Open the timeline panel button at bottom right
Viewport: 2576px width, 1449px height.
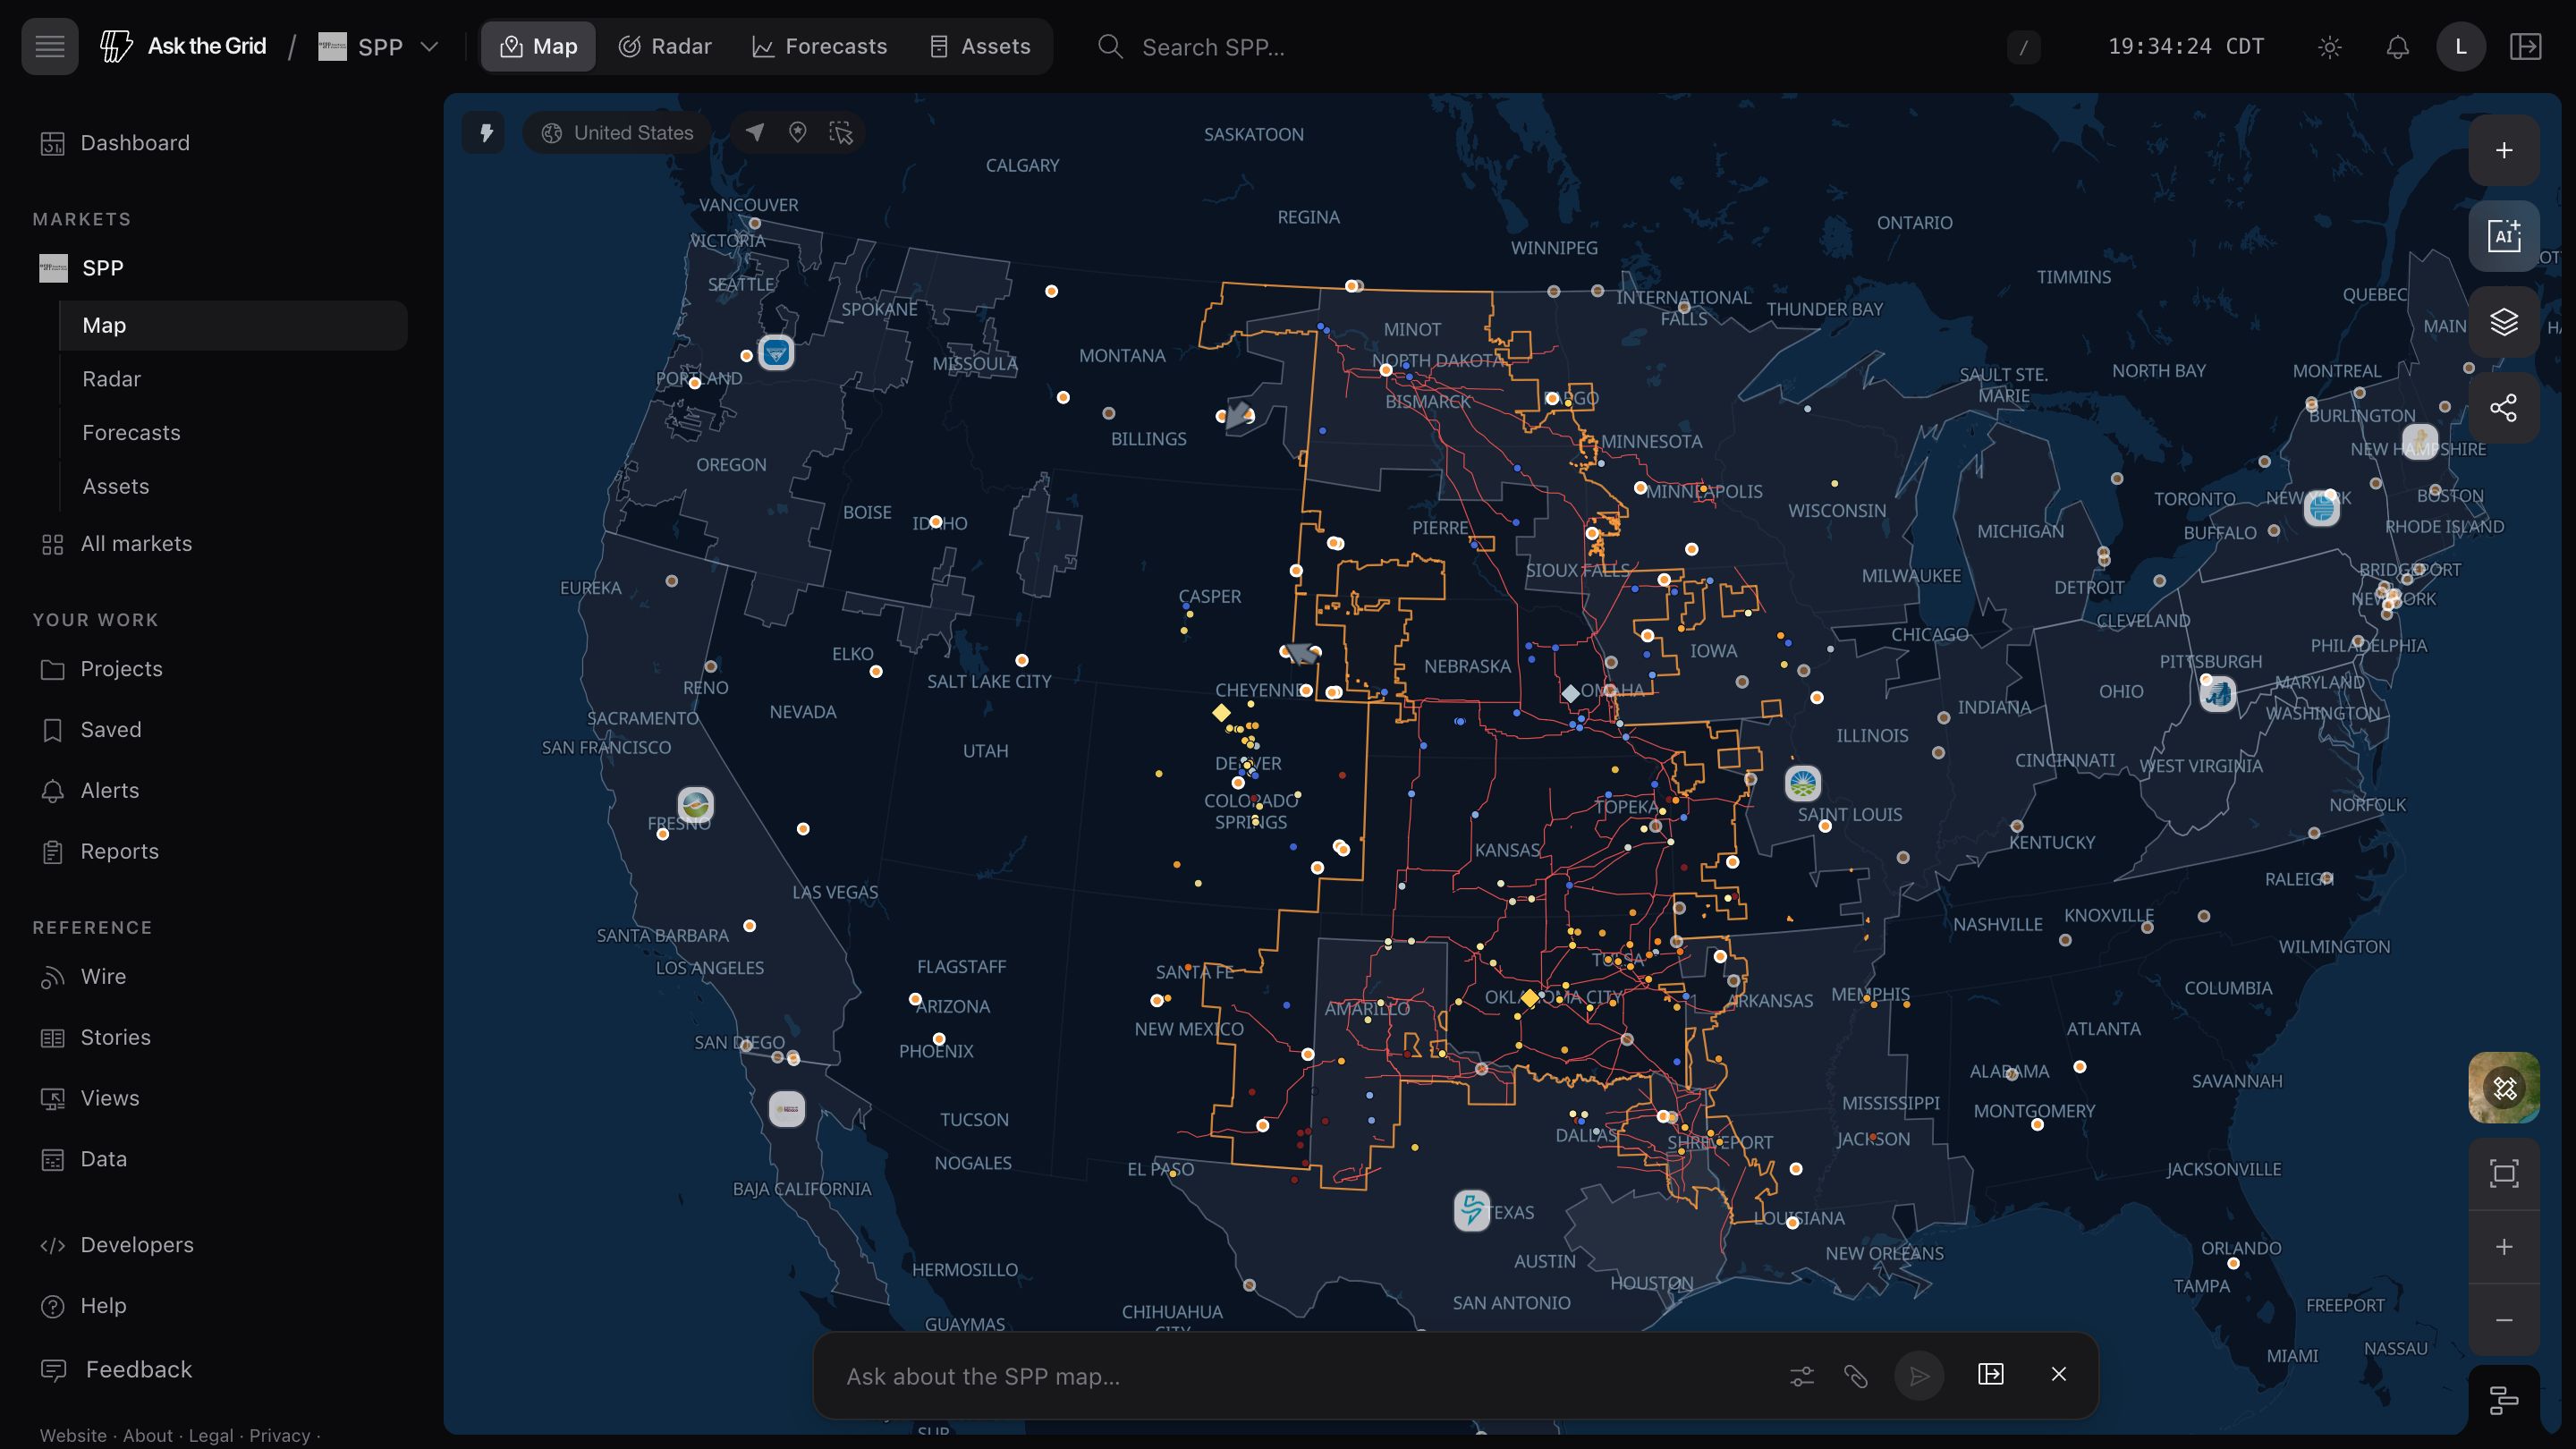click(2504, 1400)
